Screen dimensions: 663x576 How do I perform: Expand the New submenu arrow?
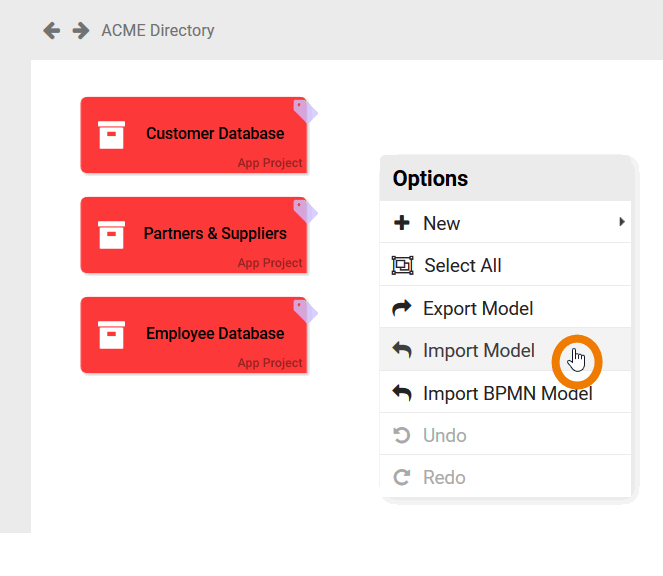(x=622, y=222)
